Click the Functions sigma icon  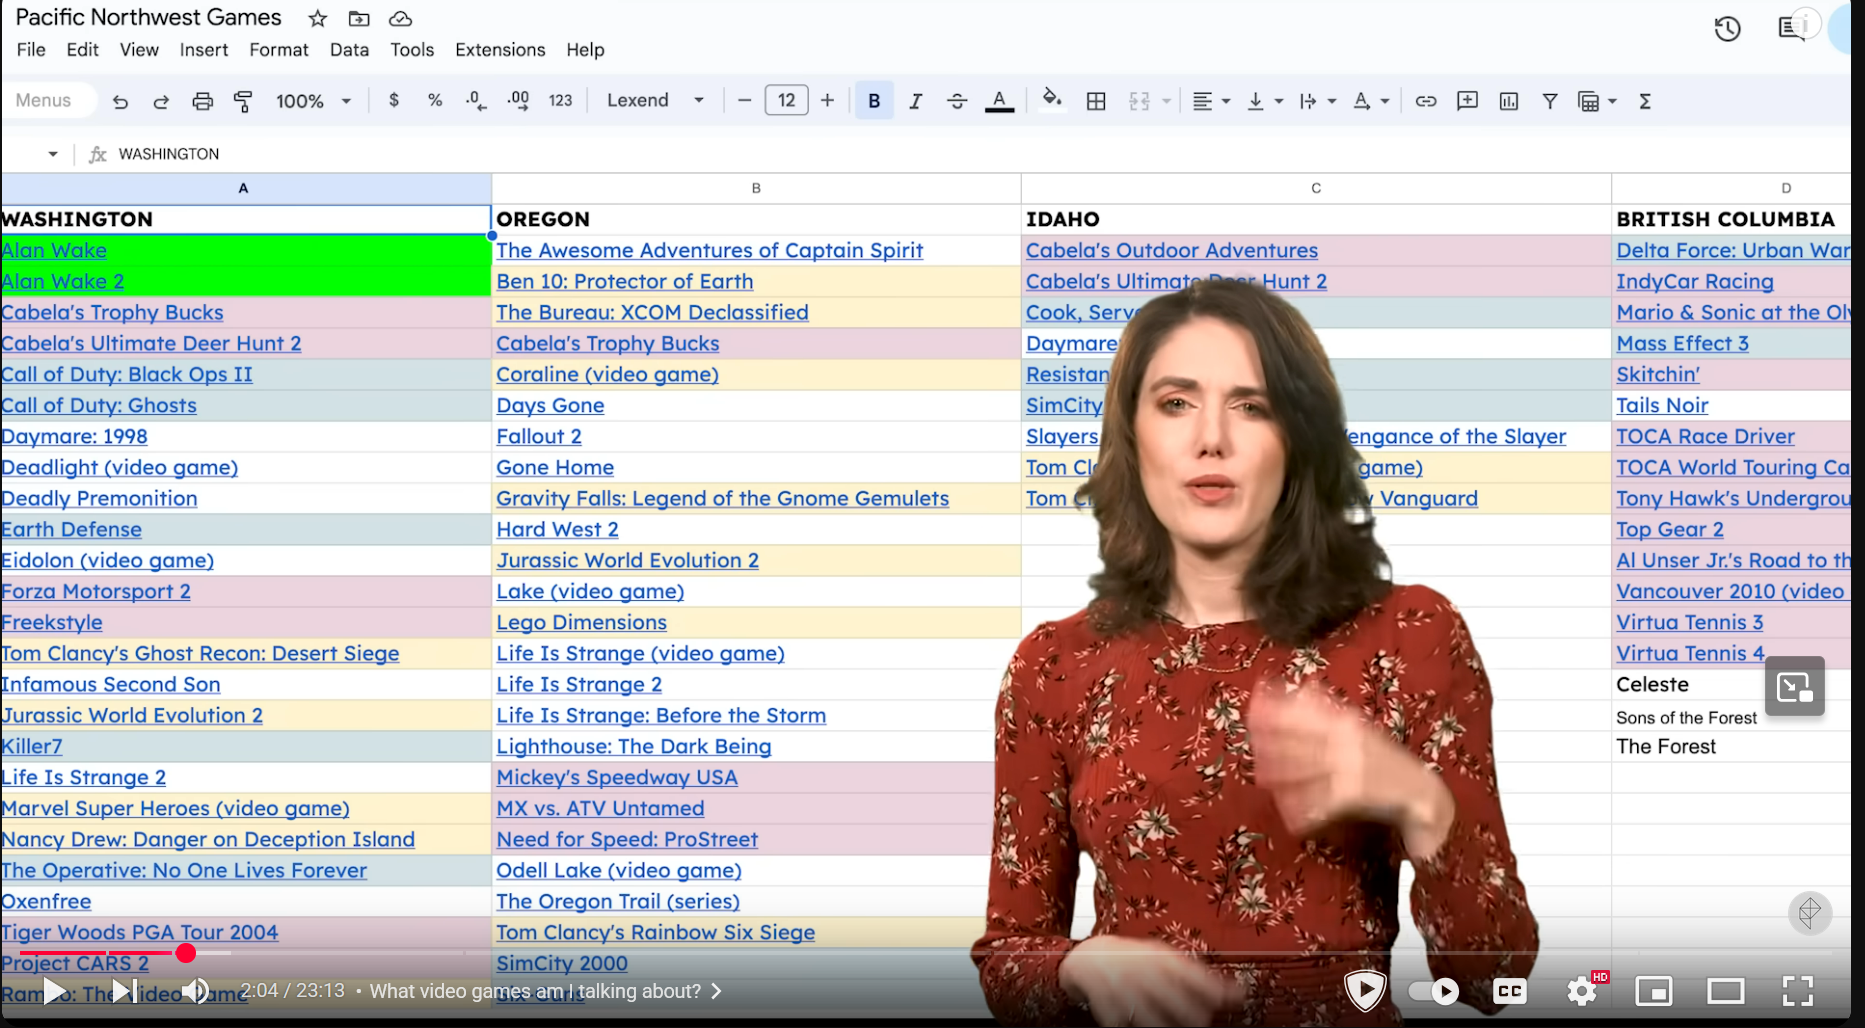(x=1645, y=101)
